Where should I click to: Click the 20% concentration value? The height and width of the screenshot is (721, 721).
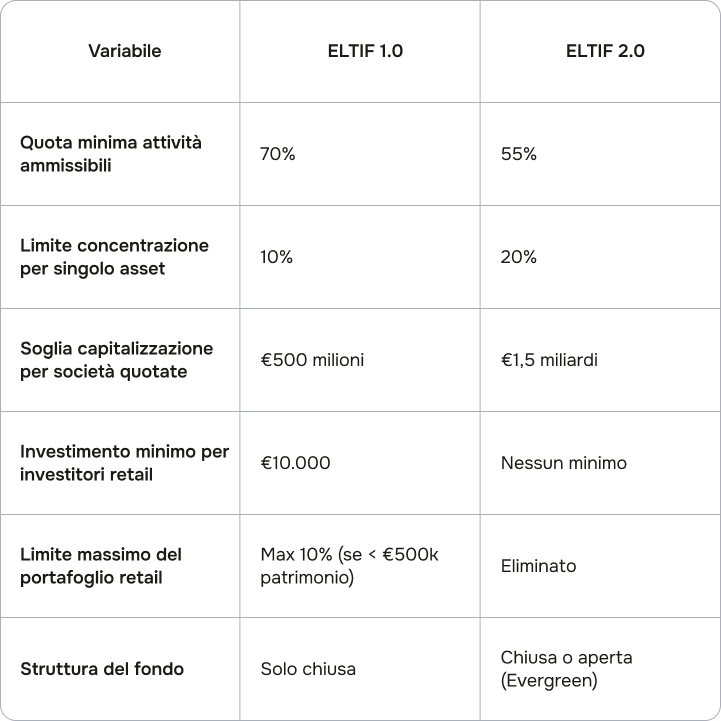[x=518, y=257]
